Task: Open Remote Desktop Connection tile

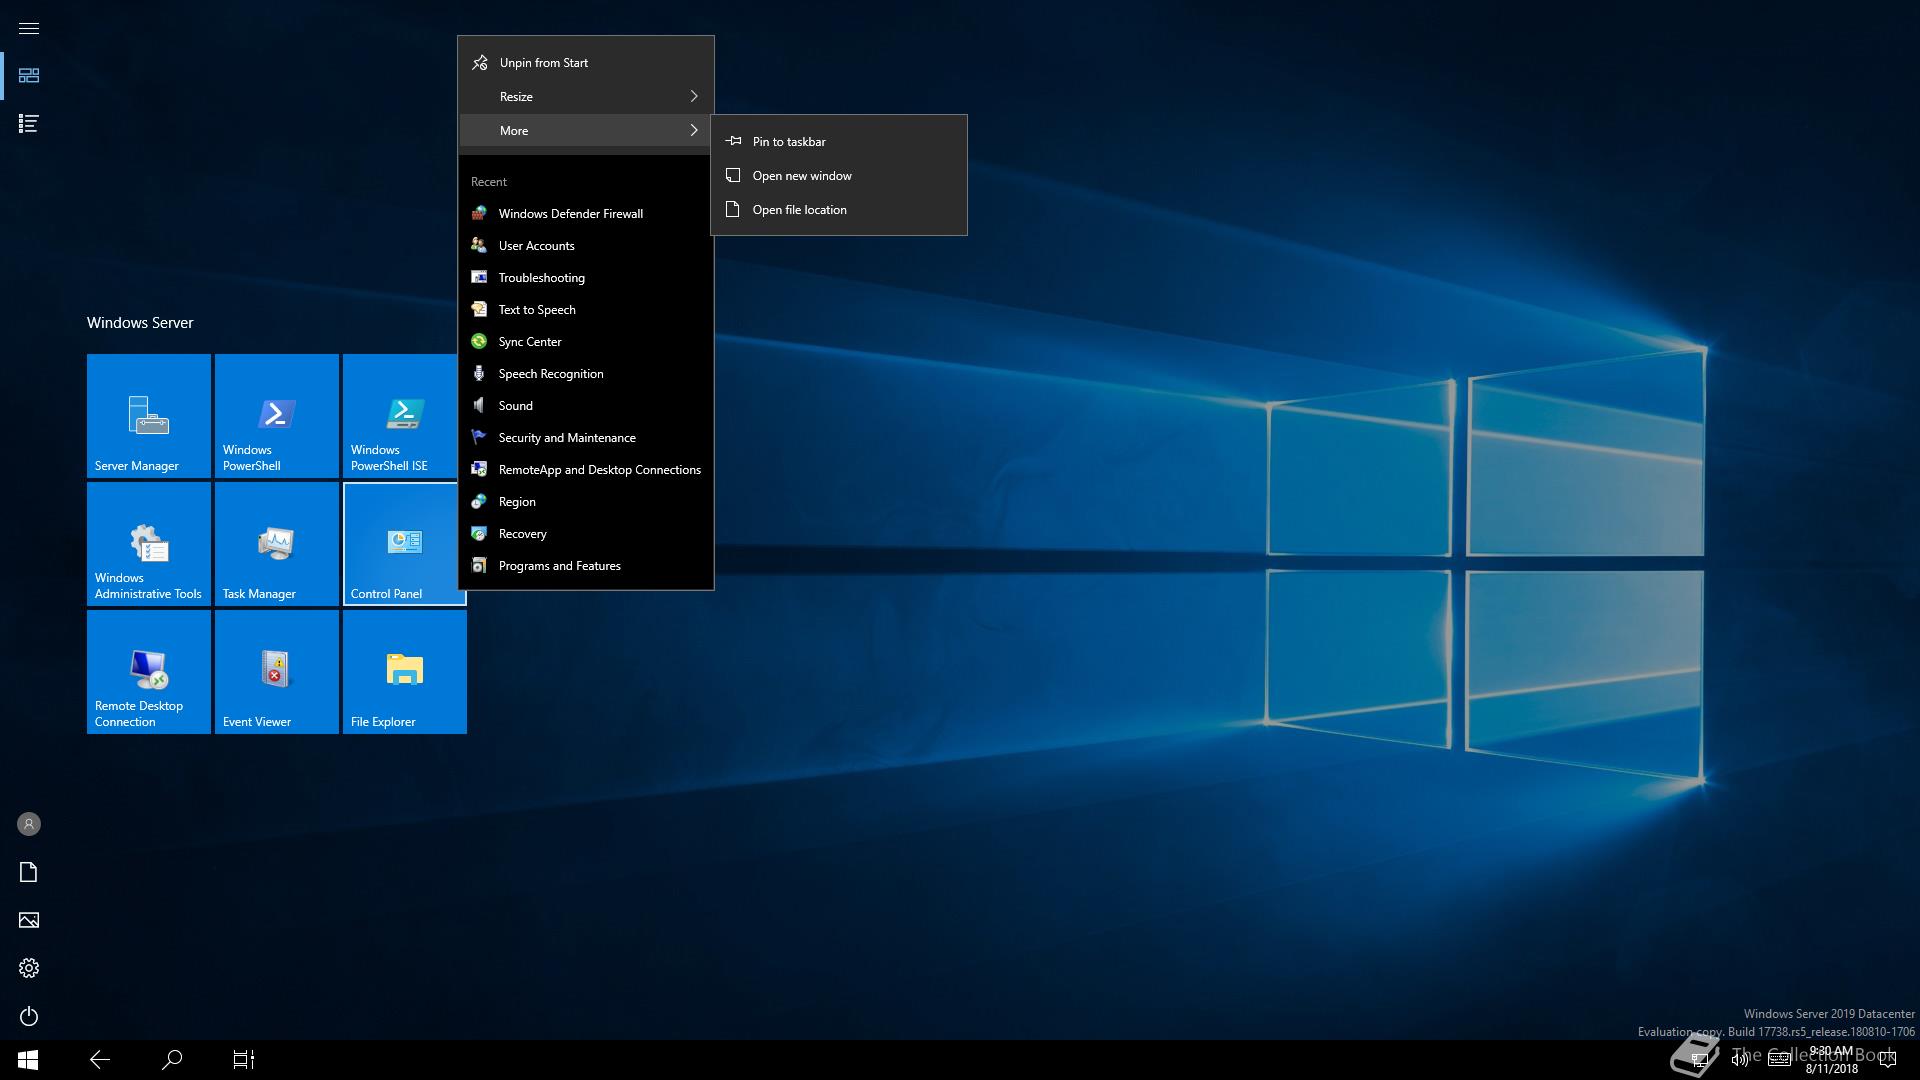Action: pyautogui.click(x=149, y=672)
